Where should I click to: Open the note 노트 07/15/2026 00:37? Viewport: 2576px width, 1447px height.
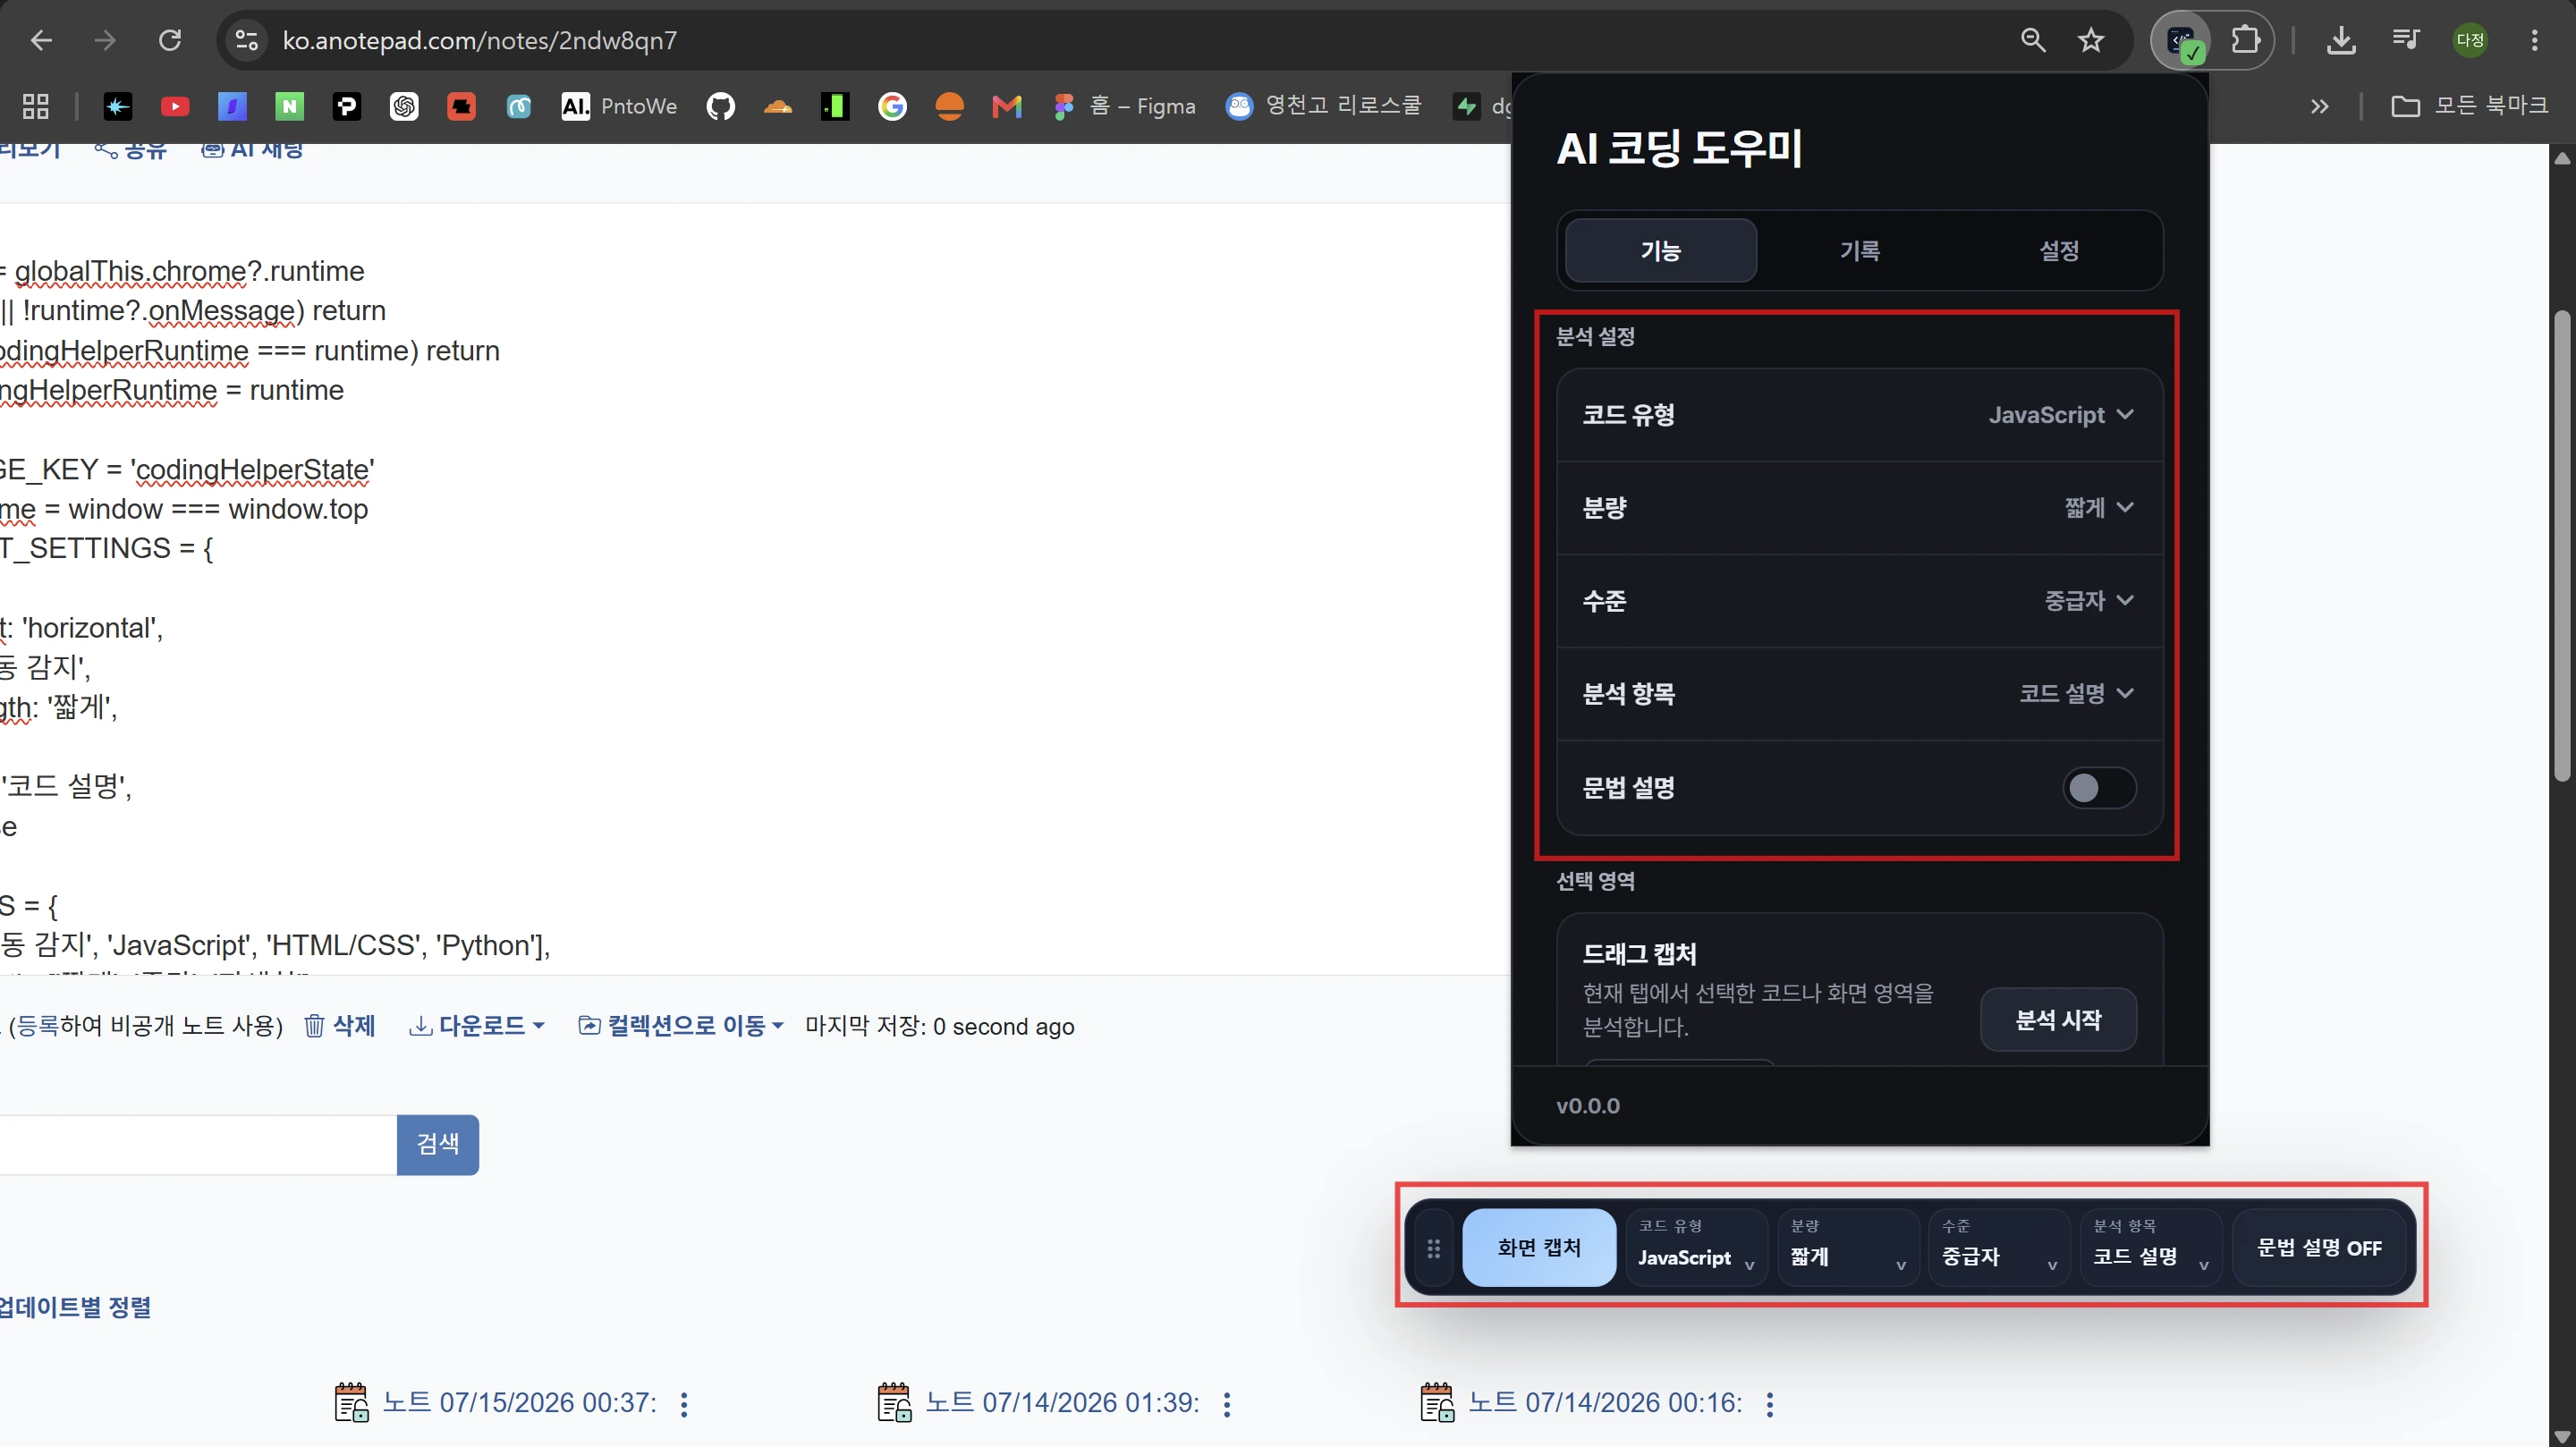pos(520,1403)
